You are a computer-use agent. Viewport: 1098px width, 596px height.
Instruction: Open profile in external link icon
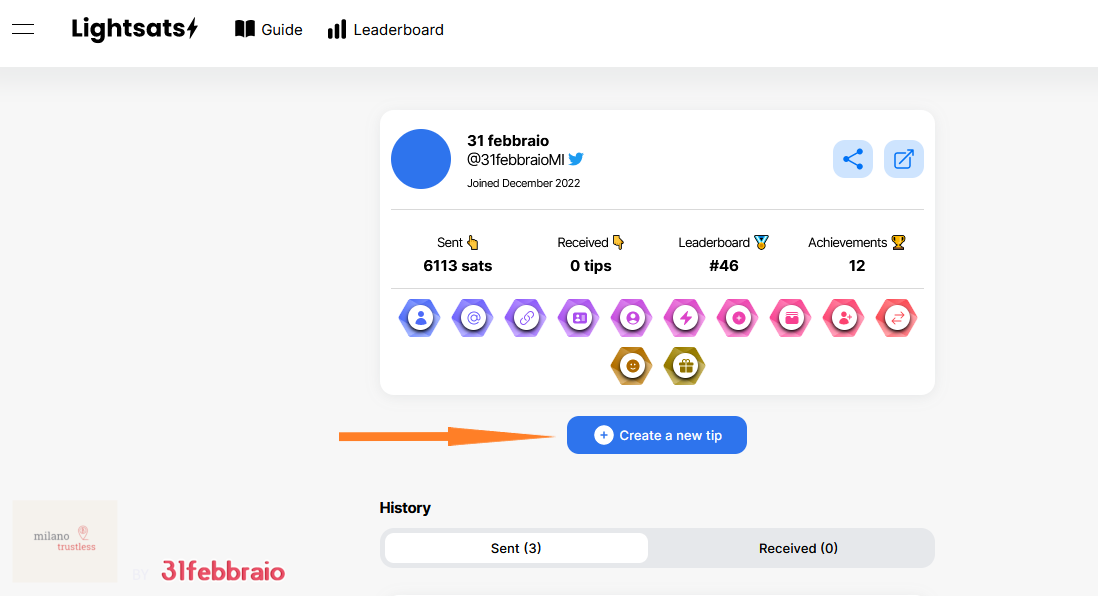tap(903, 159)
